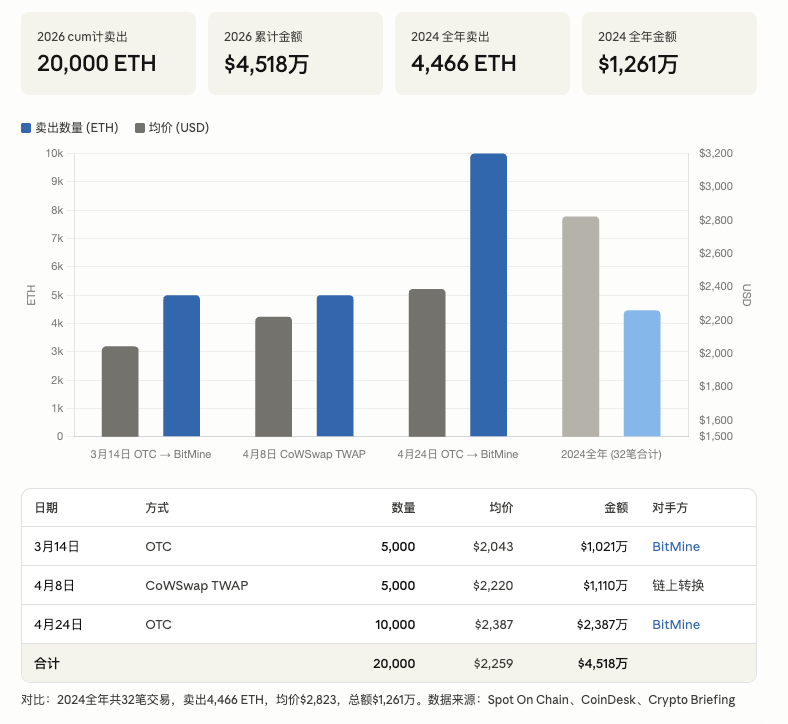Select the 2024 全年卖出 summary card
This screenshot has height=724, width=788.
pos(482,54)
